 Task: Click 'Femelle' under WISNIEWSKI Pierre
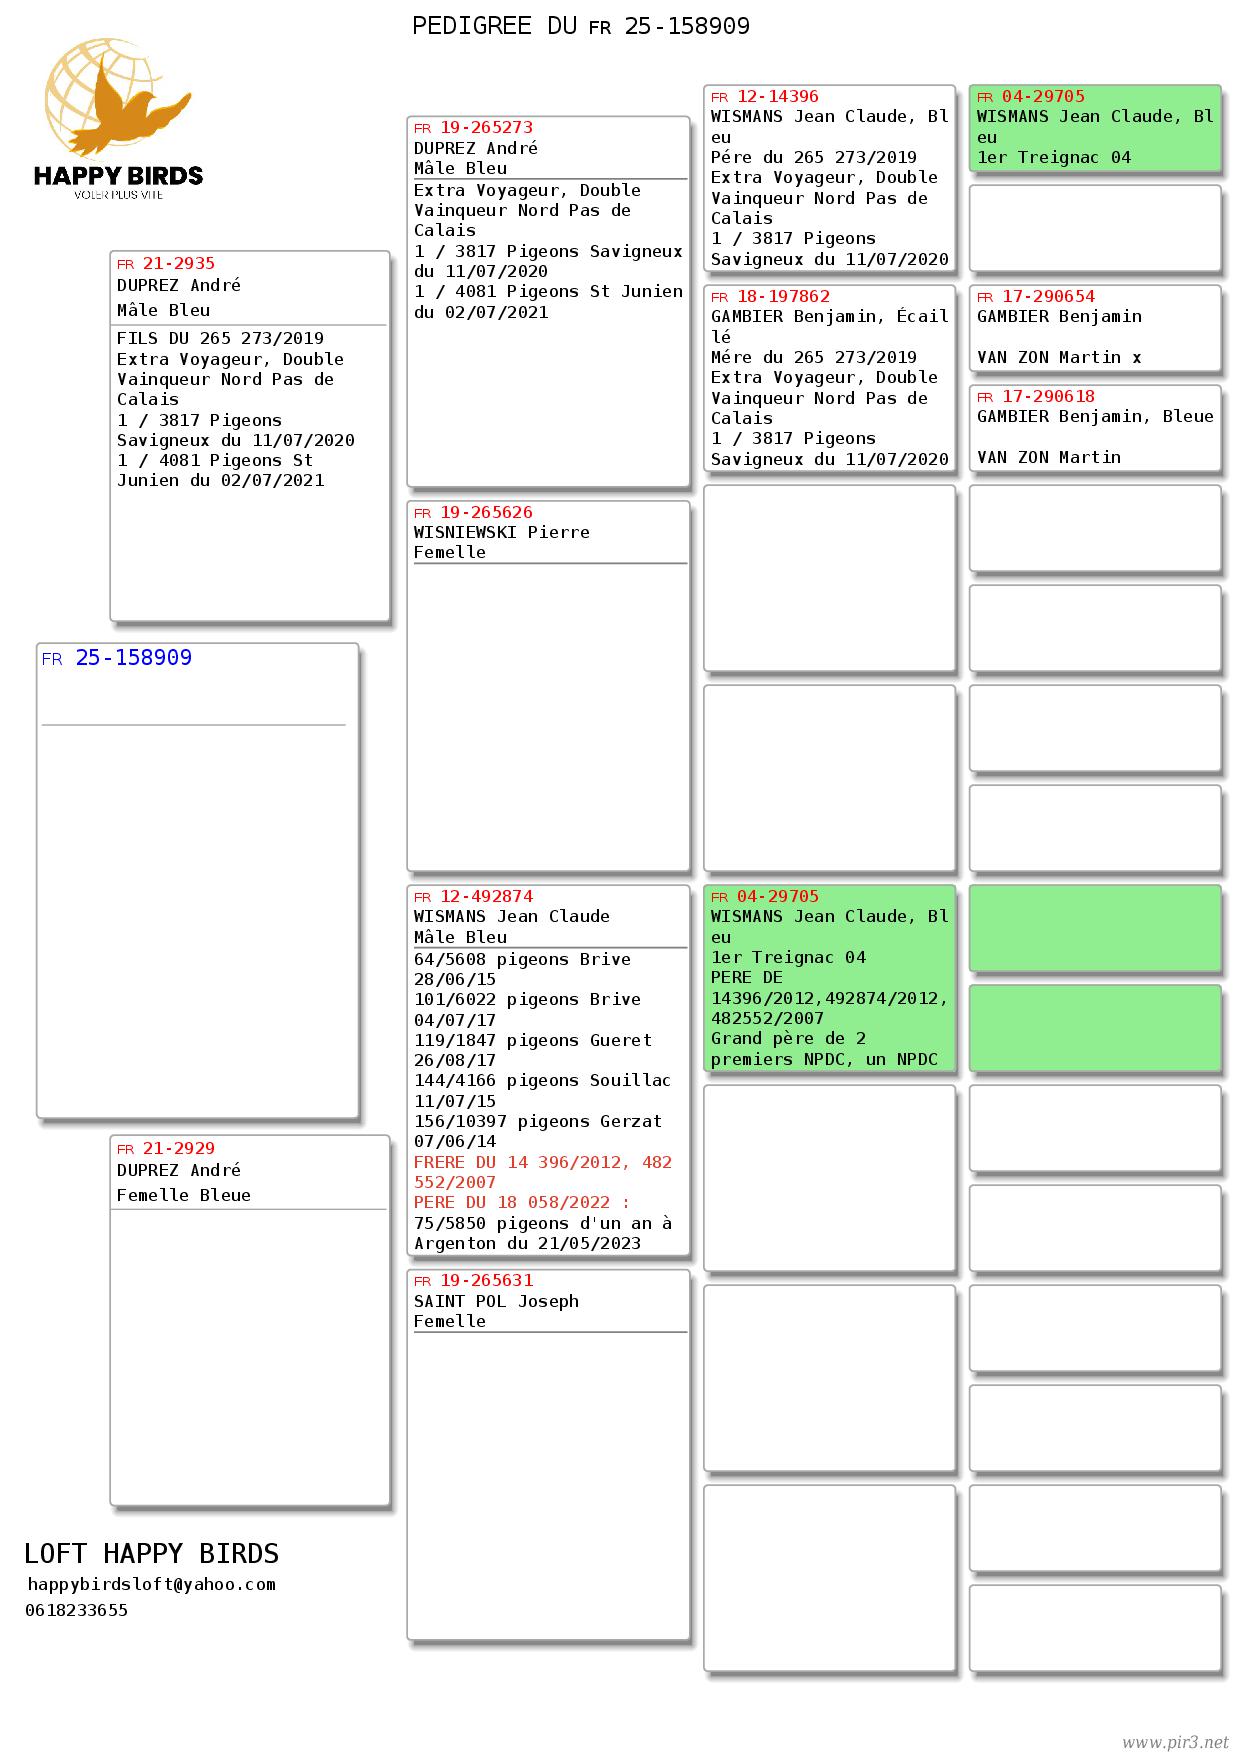point(450,552)
